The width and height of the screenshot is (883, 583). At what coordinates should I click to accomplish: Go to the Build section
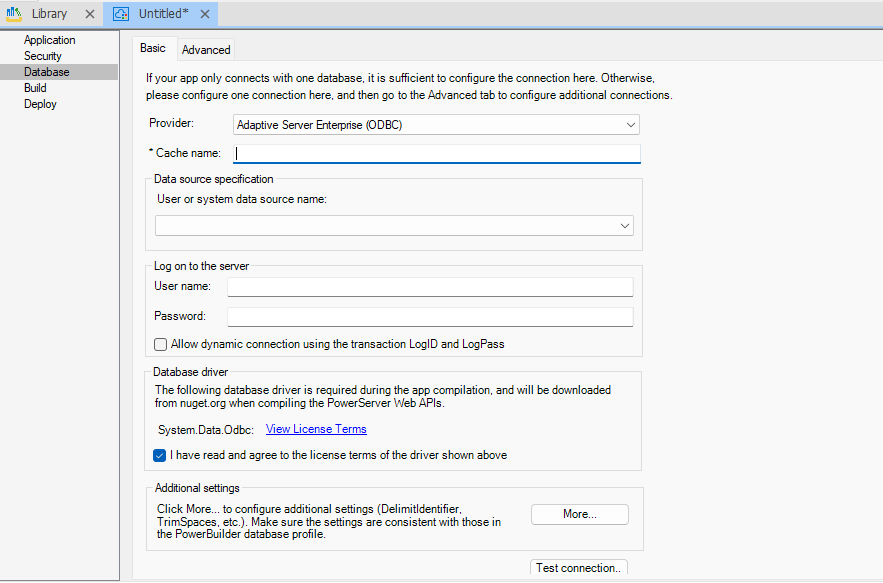click(35, 88)
